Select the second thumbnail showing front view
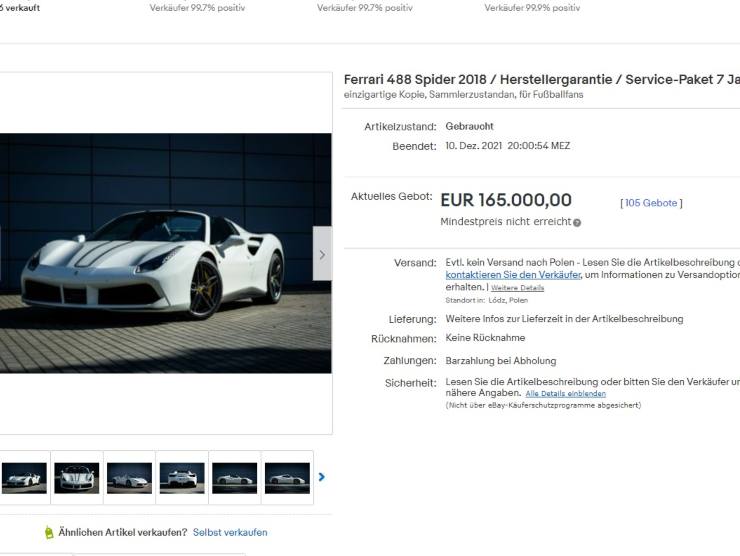Viewport: 740px width, 556px height. 77,478
